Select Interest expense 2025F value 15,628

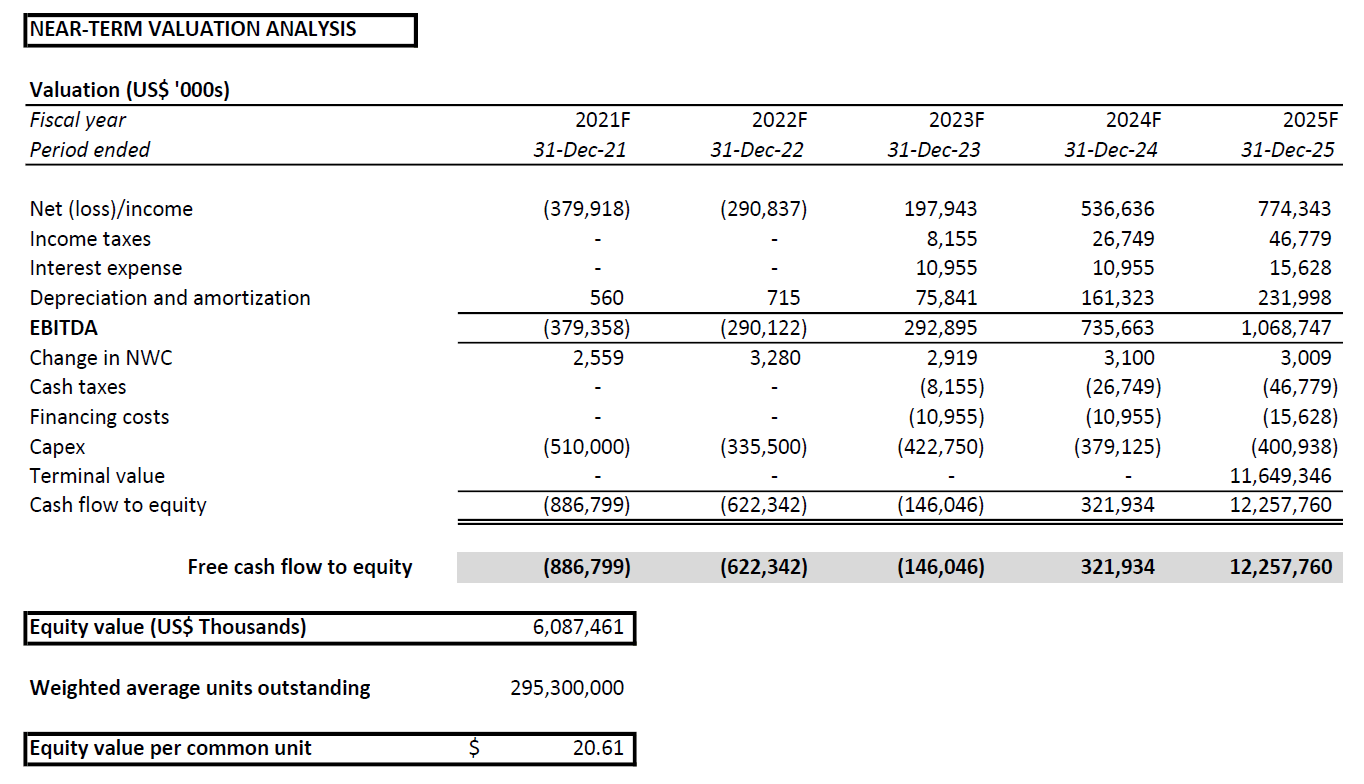1300,268
